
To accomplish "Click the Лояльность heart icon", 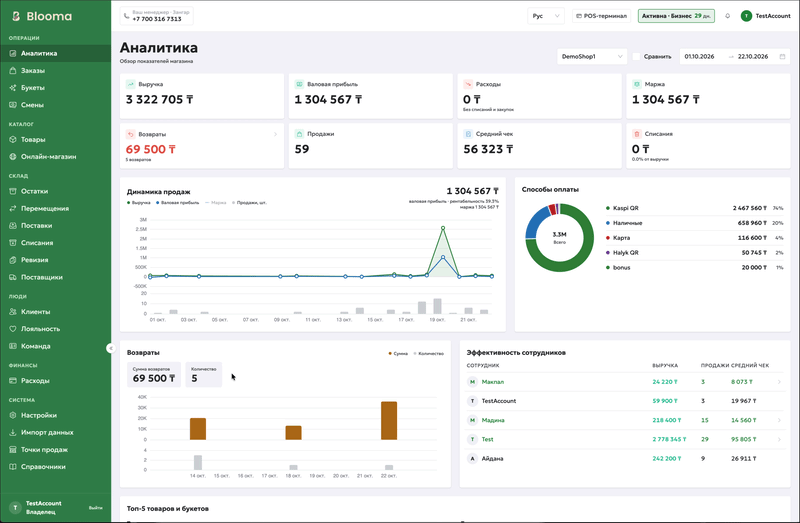I will click(x=13, y=329).
